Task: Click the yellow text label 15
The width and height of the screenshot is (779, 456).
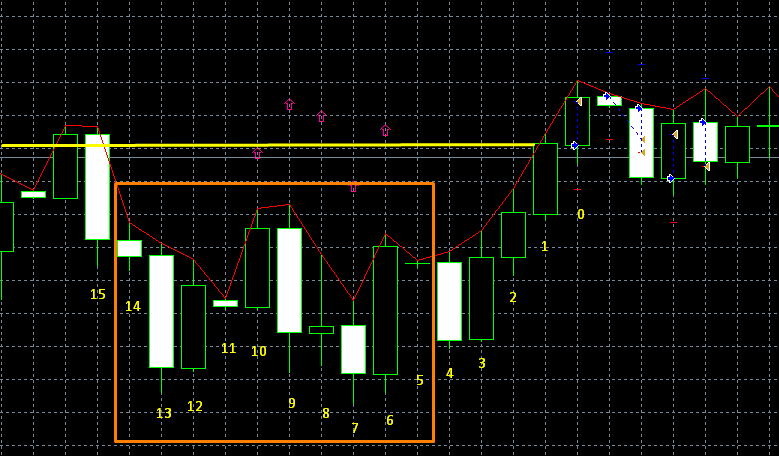Action: click(x=98, y=295)
